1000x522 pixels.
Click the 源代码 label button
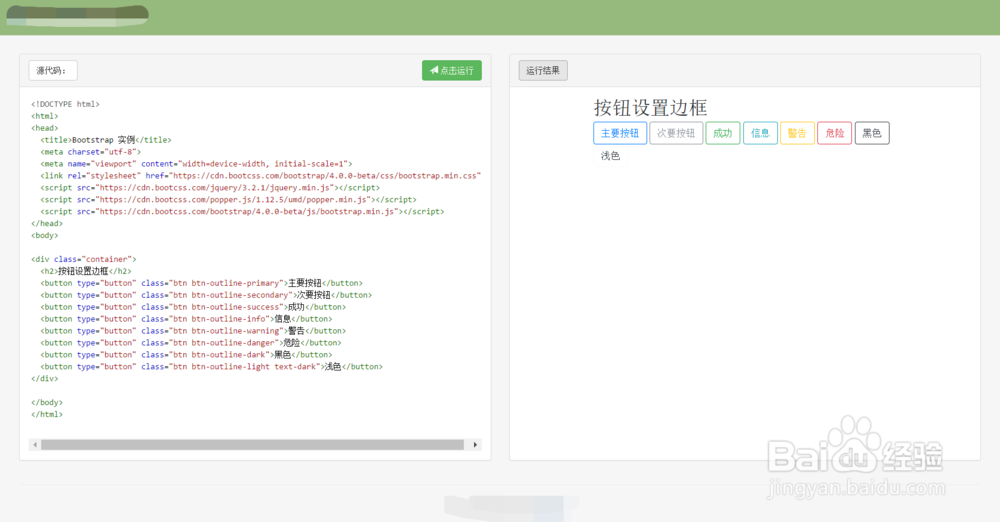(53, 70)
